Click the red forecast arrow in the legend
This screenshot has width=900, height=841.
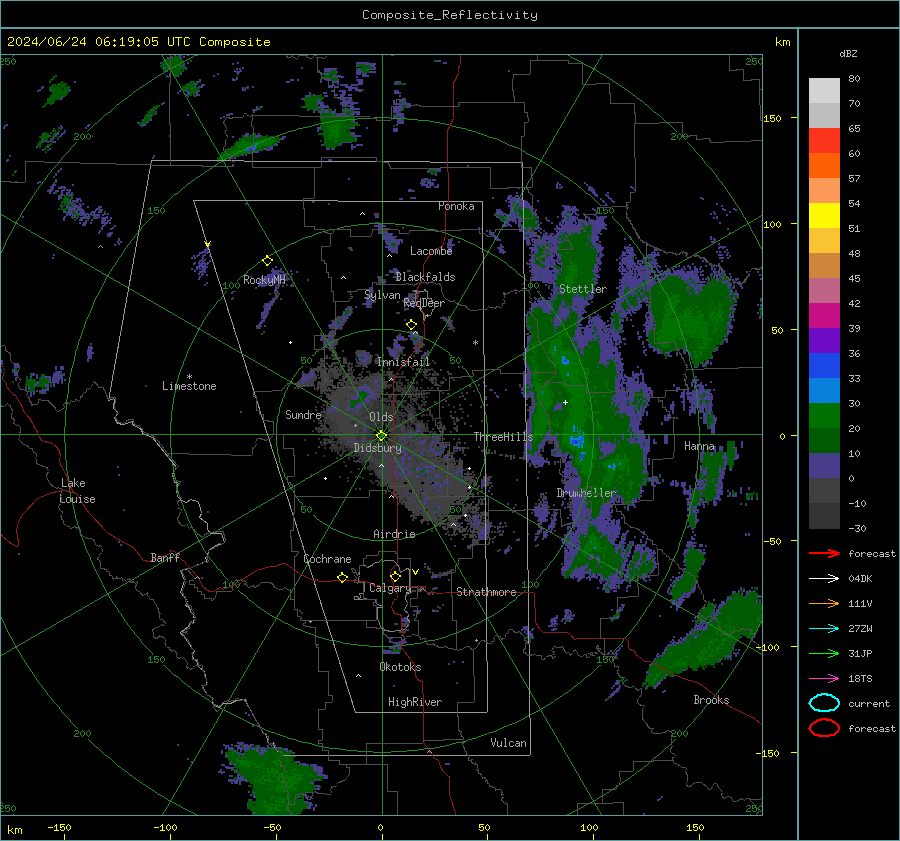[x=824, y=553]
